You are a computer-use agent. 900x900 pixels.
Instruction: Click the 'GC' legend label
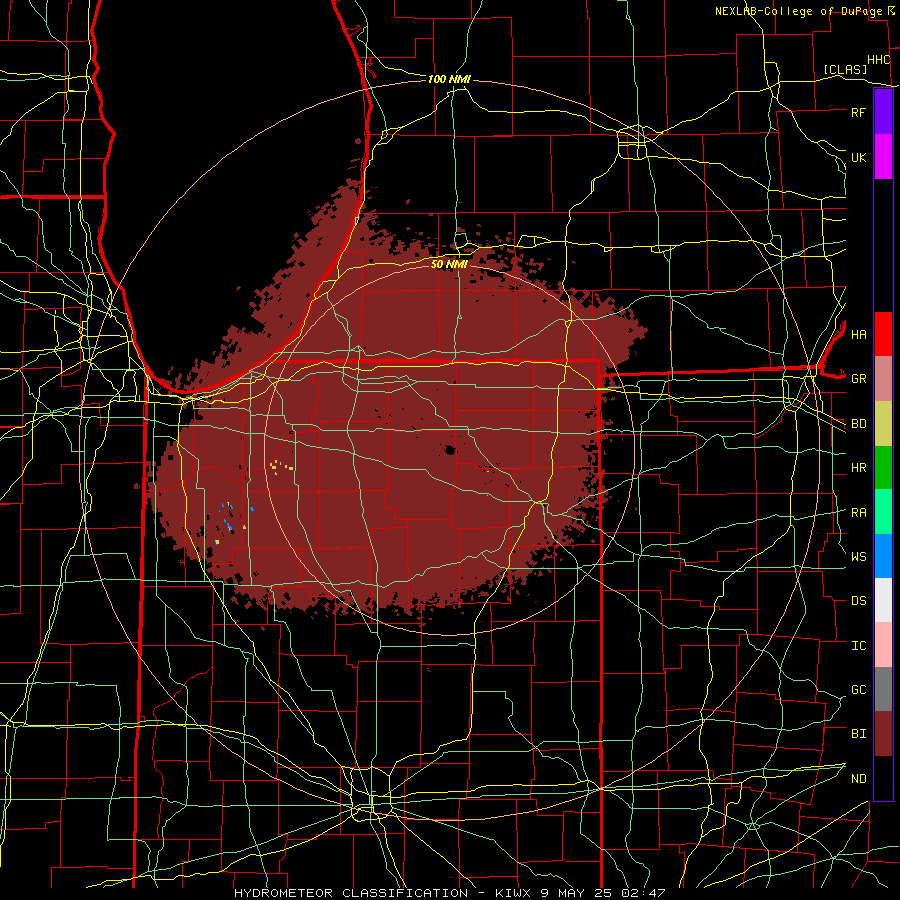[x=858, y=690]
